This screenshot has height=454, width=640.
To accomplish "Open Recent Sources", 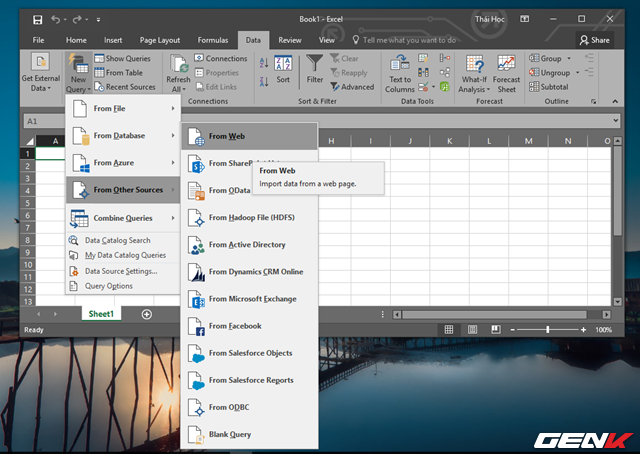I will 125,87.
